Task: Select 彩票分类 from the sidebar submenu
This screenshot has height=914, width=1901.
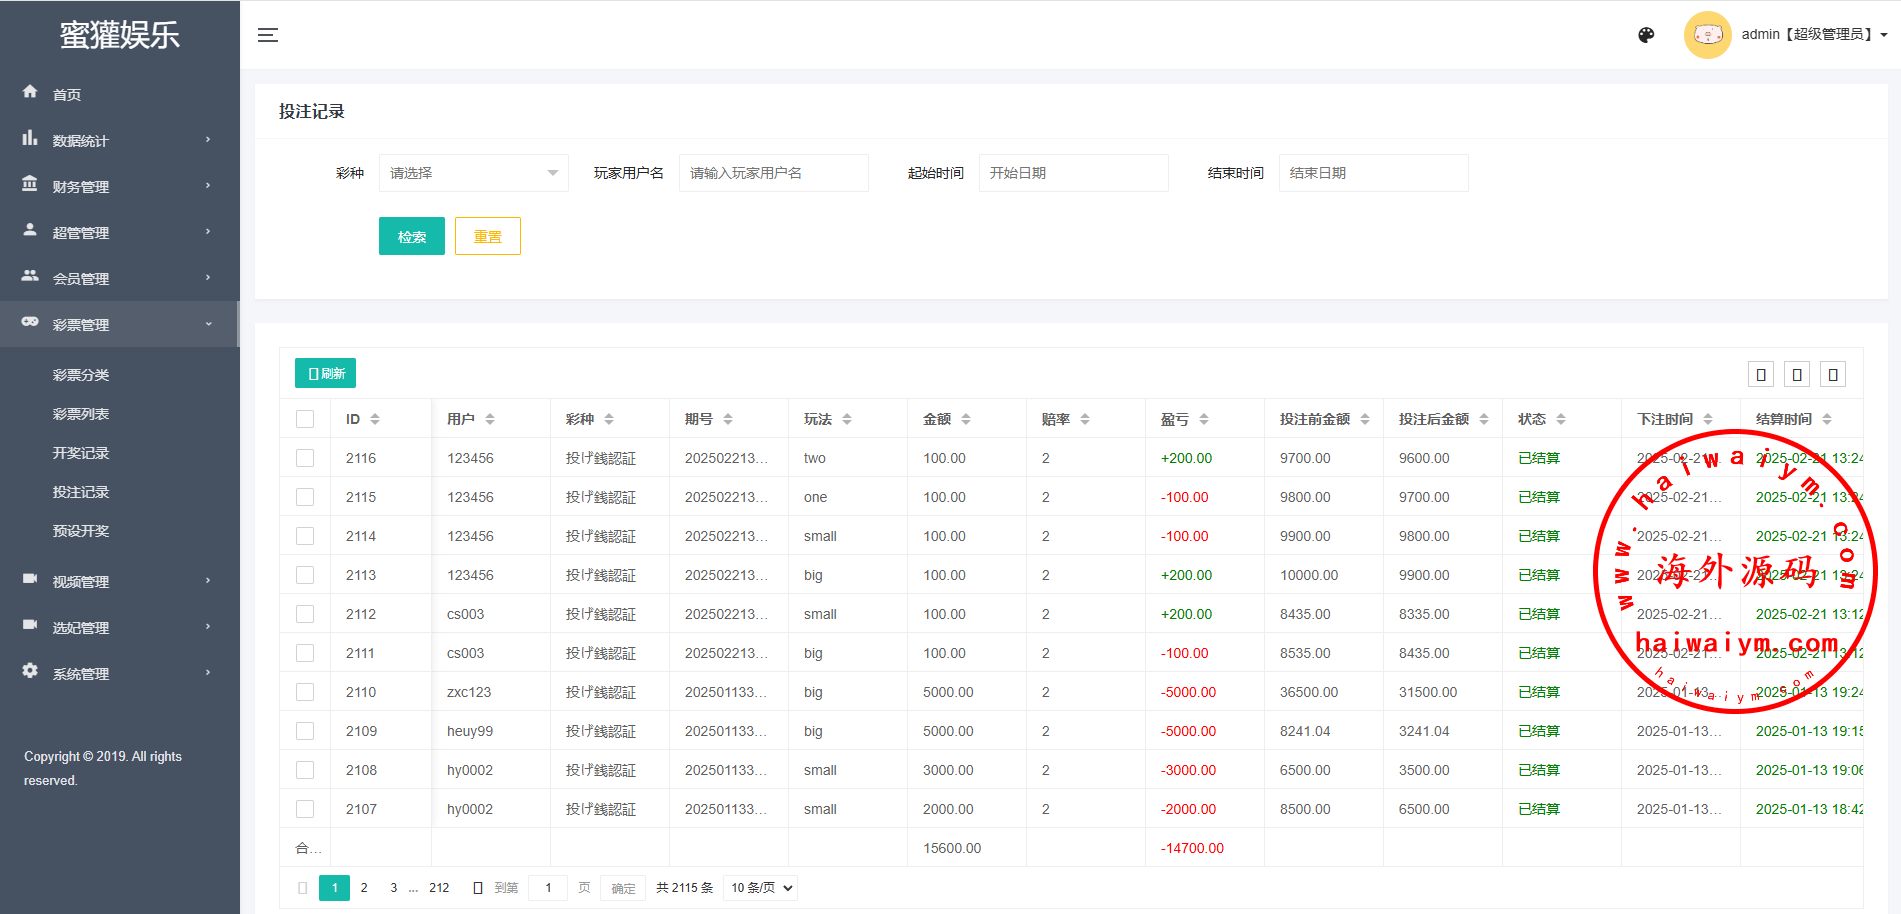Action: [81, 375]
